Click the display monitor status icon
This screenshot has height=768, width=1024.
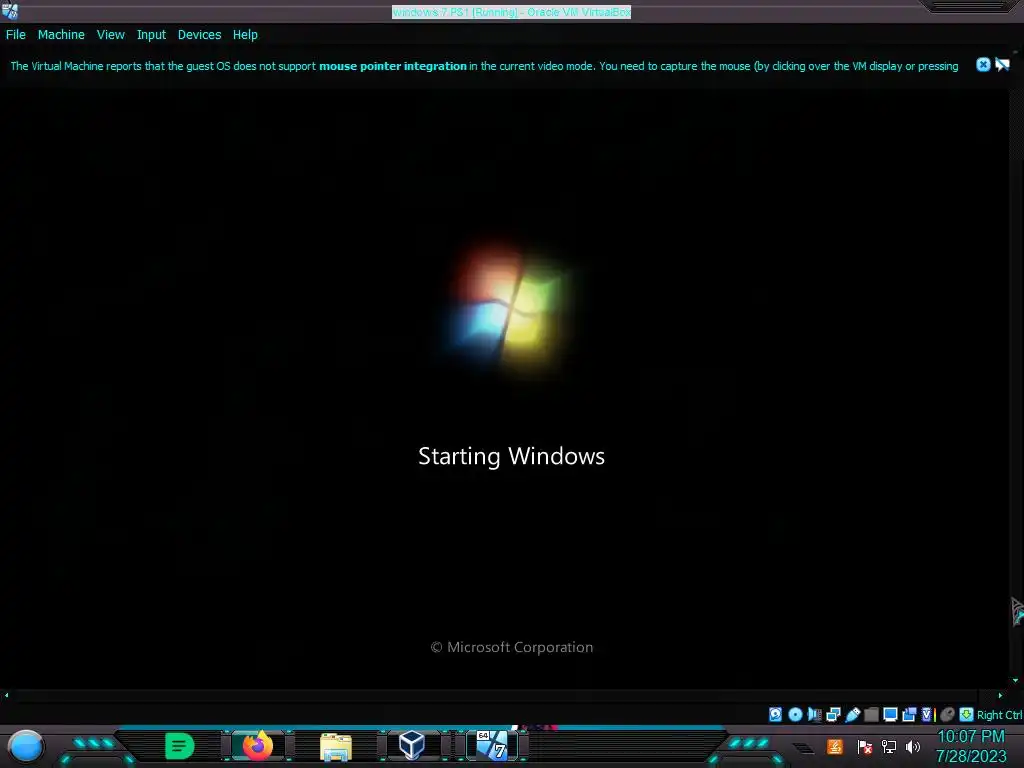pyautogui.click(x=890, y=714)
